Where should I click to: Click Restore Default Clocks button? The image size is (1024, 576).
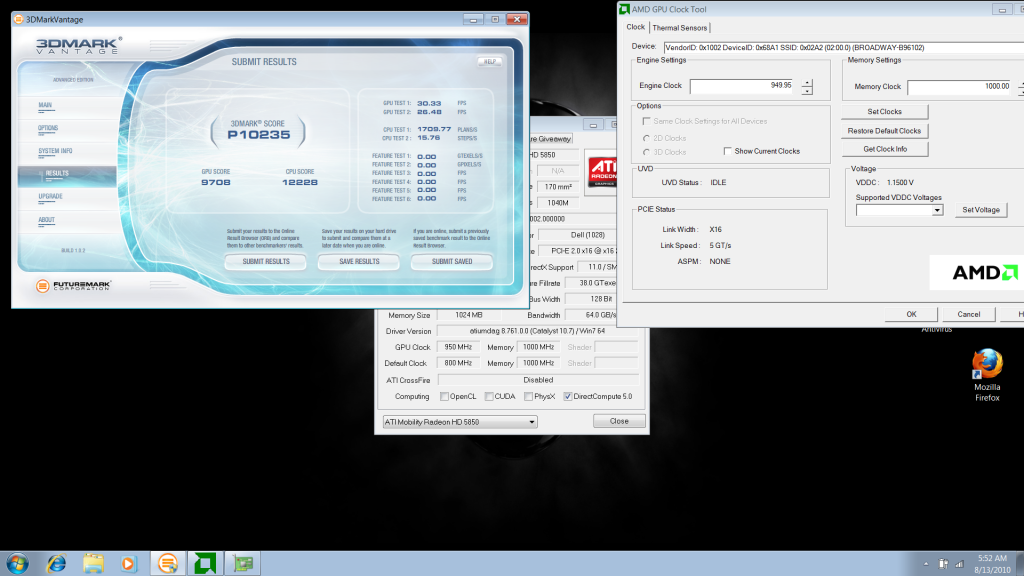[884, 131]
